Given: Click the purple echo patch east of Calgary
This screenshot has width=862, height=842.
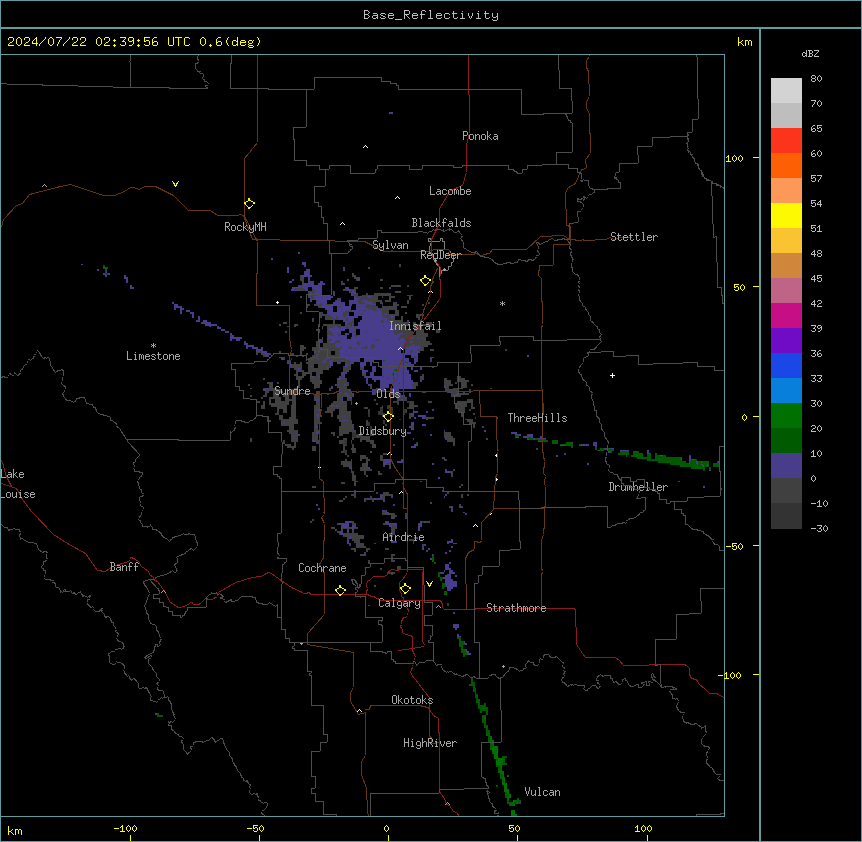Looking at the screenshot, I should tap(450, 579).
